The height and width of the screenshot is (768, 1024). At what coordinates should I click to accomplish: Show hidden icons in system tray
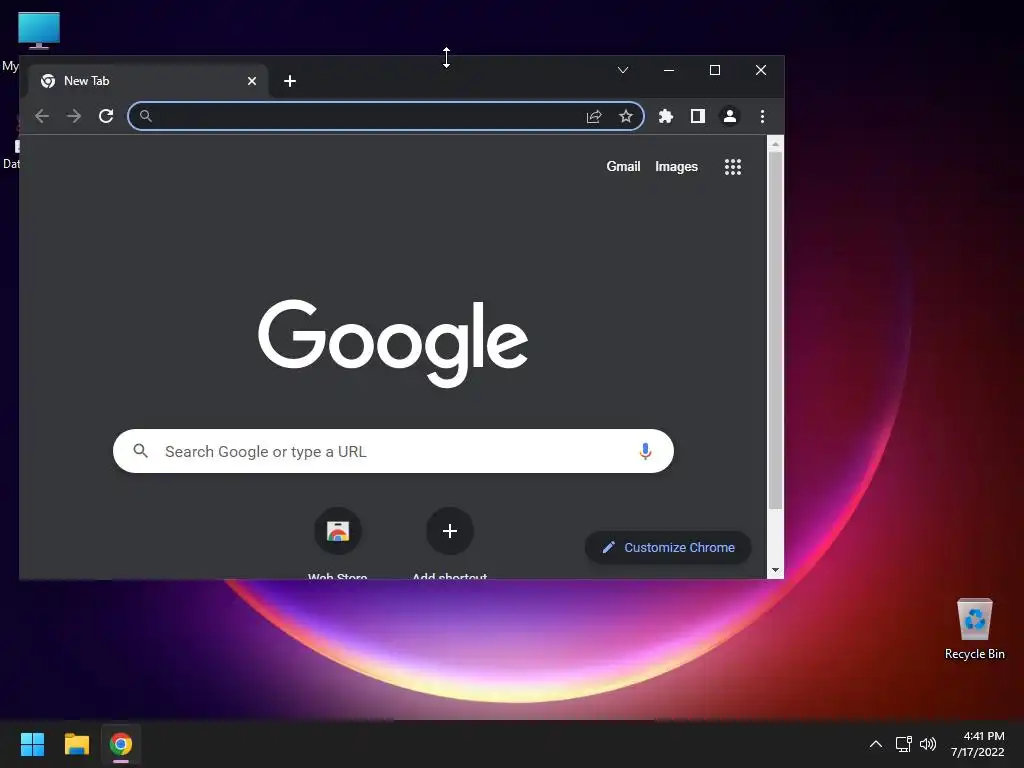[x=876, y=744]
